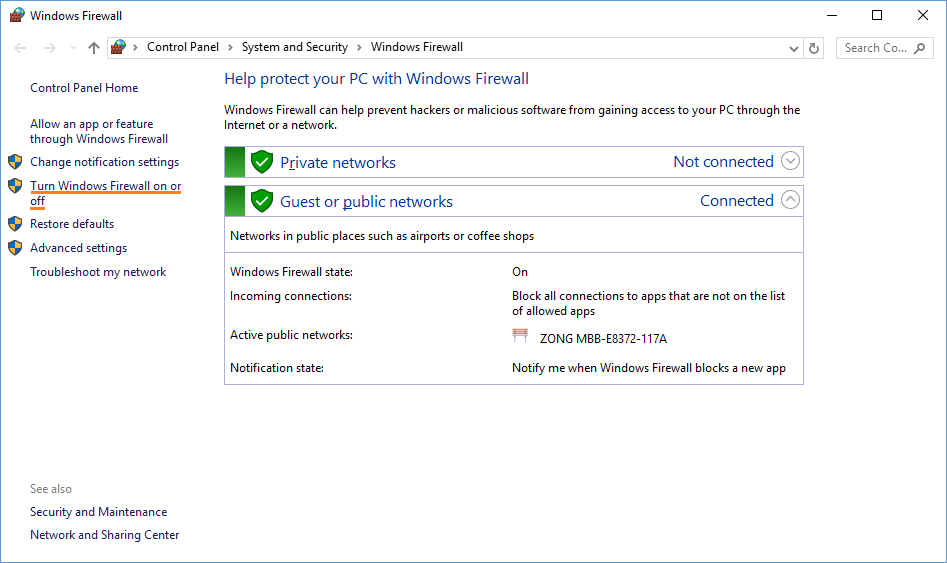Screen dimensions: 947x563
Task: Open System and Security breadcrumb
Action: click(x=295, y=47)
